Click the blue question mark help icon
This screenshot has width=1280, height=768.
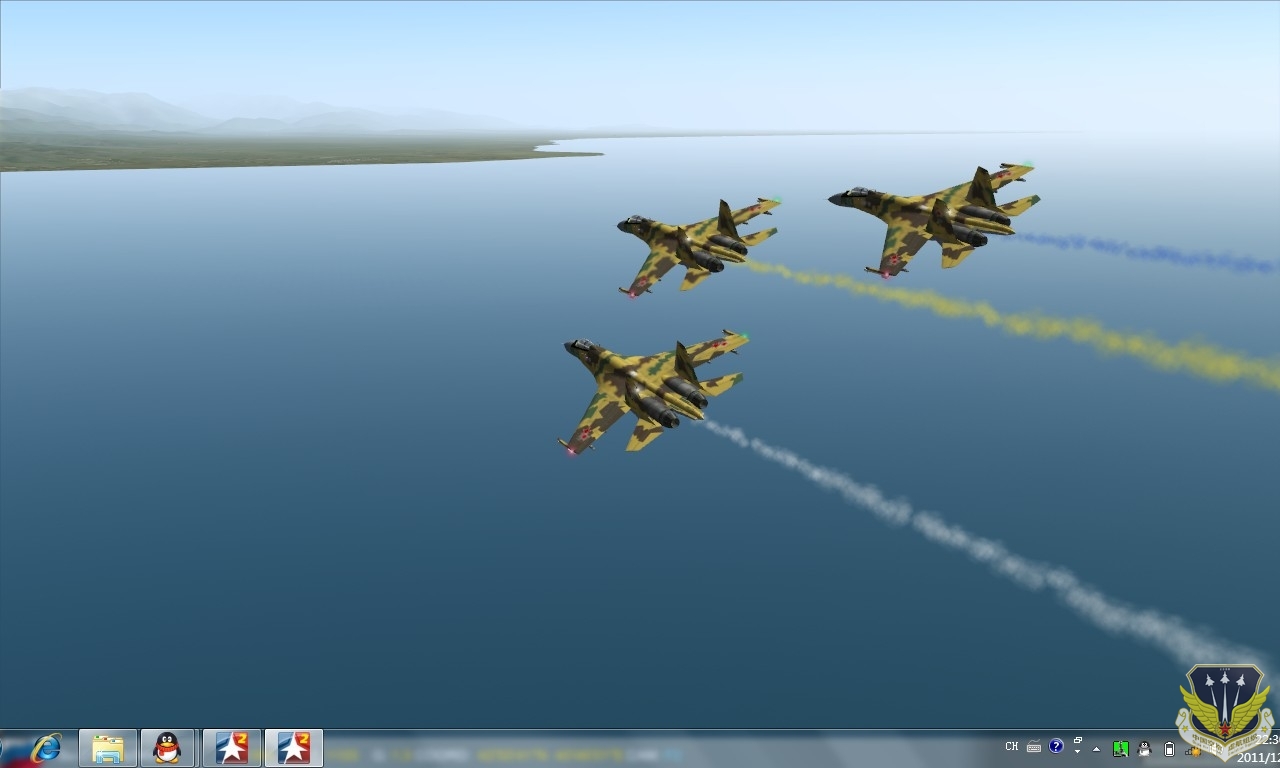click(1056, 746)
